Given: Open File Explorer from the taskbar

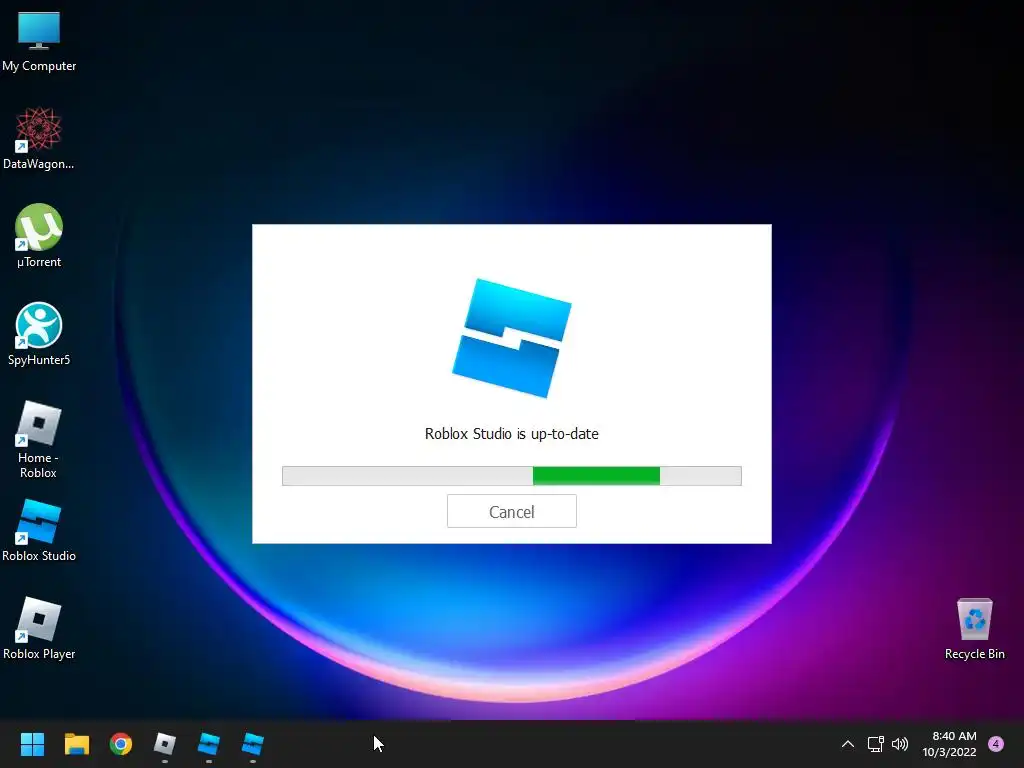Looking at the screenshot, I should 76,744.
